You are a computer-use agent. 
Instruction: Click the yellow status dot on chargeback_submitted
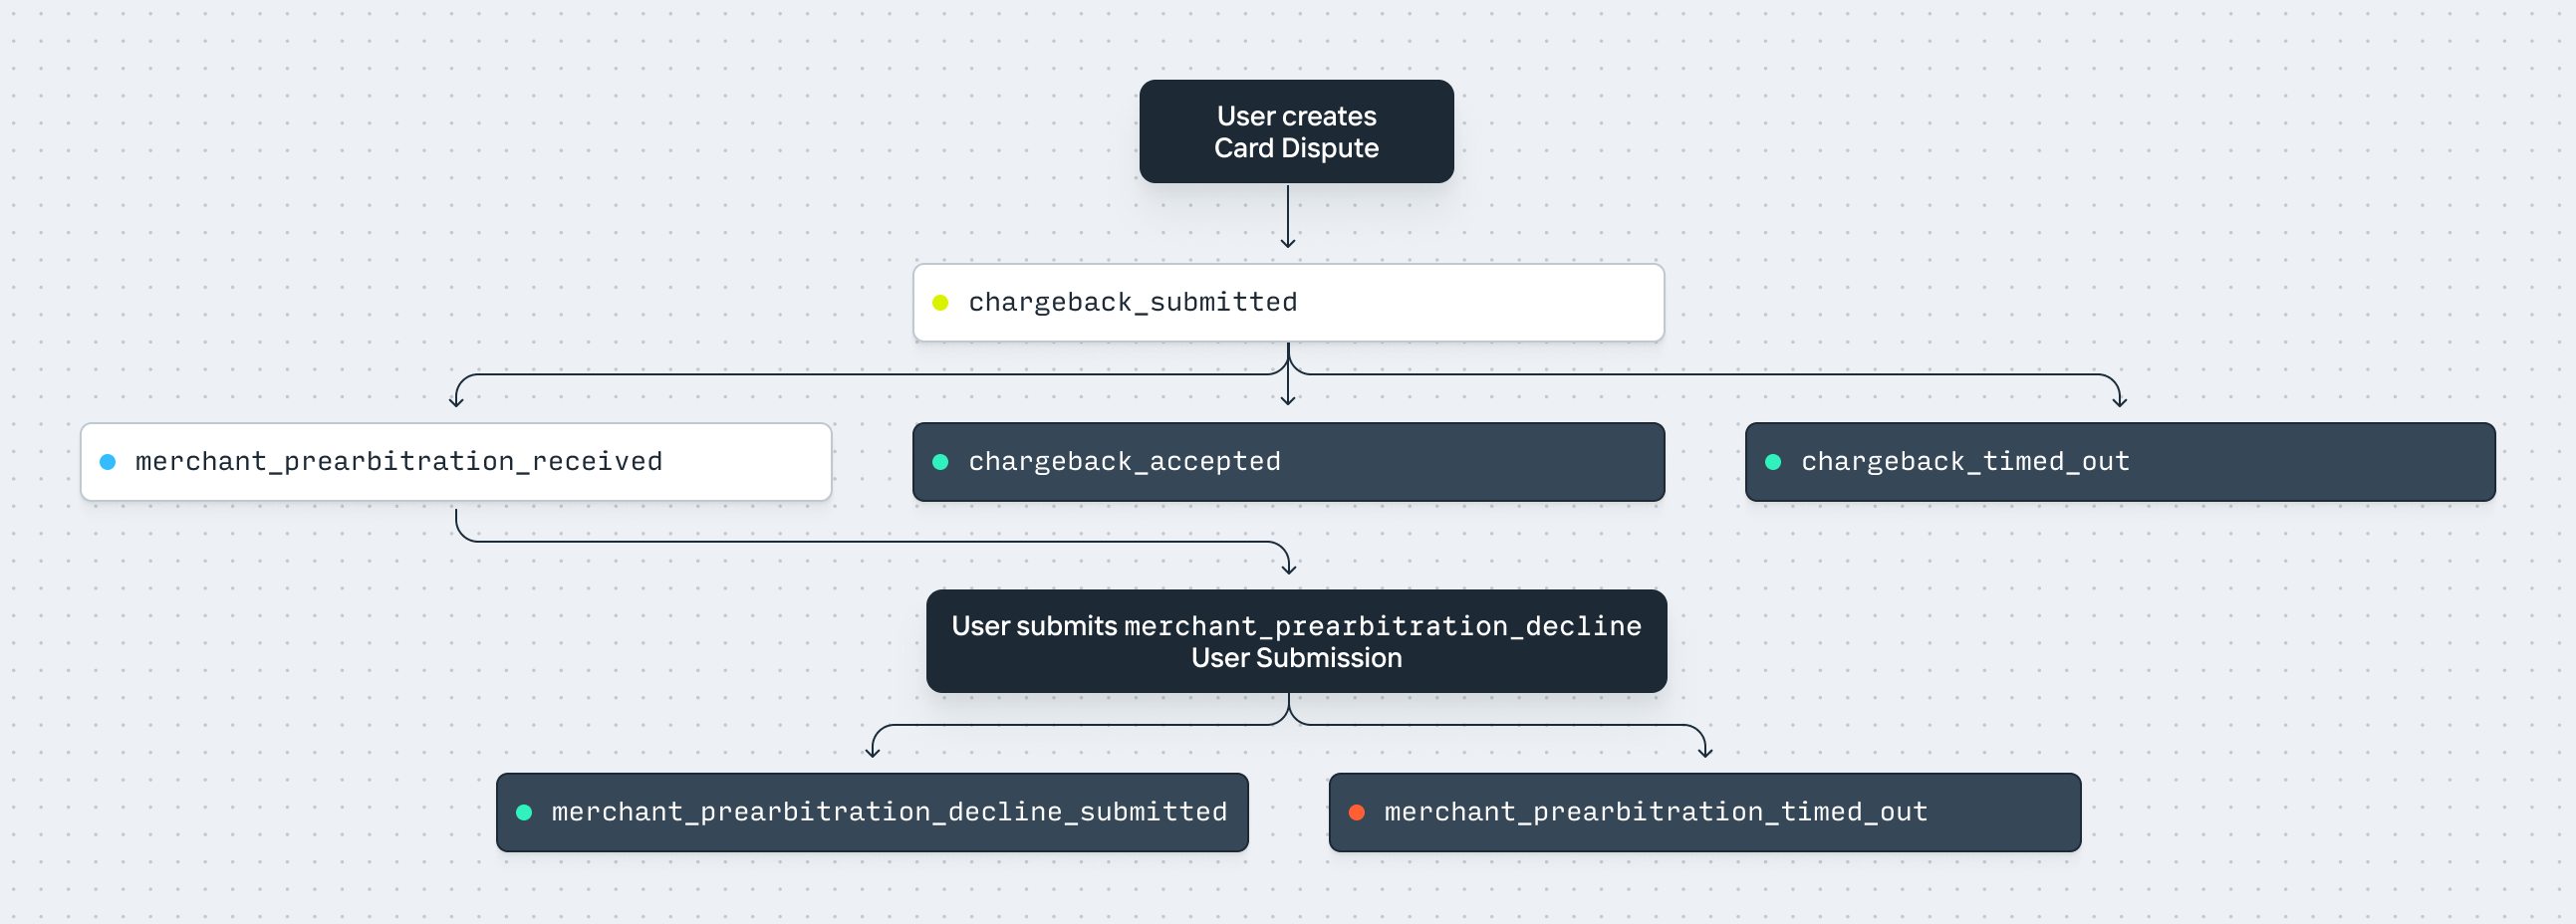coord(941,301)
